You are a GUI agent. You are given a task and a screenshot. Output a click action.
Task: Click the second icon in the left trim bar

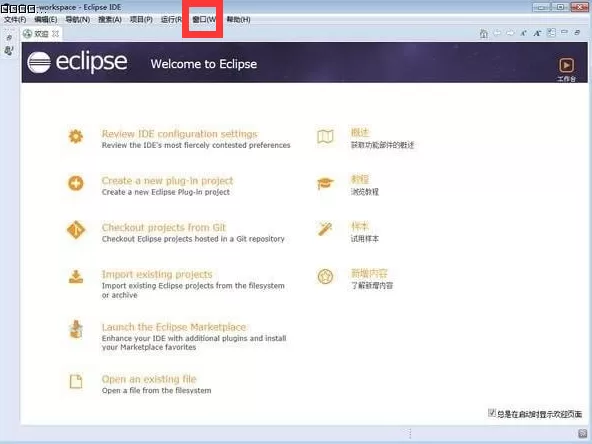pos(9,50)
